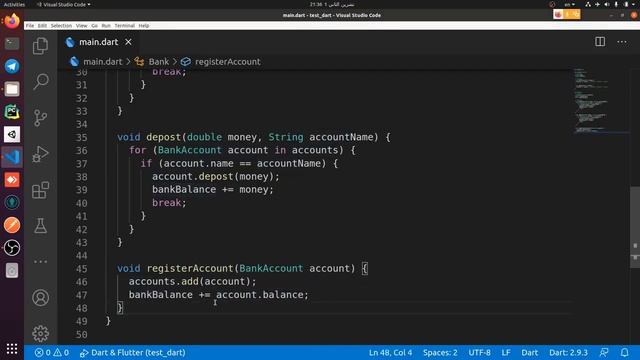Click the break statement on line 40

click(169, 203)
